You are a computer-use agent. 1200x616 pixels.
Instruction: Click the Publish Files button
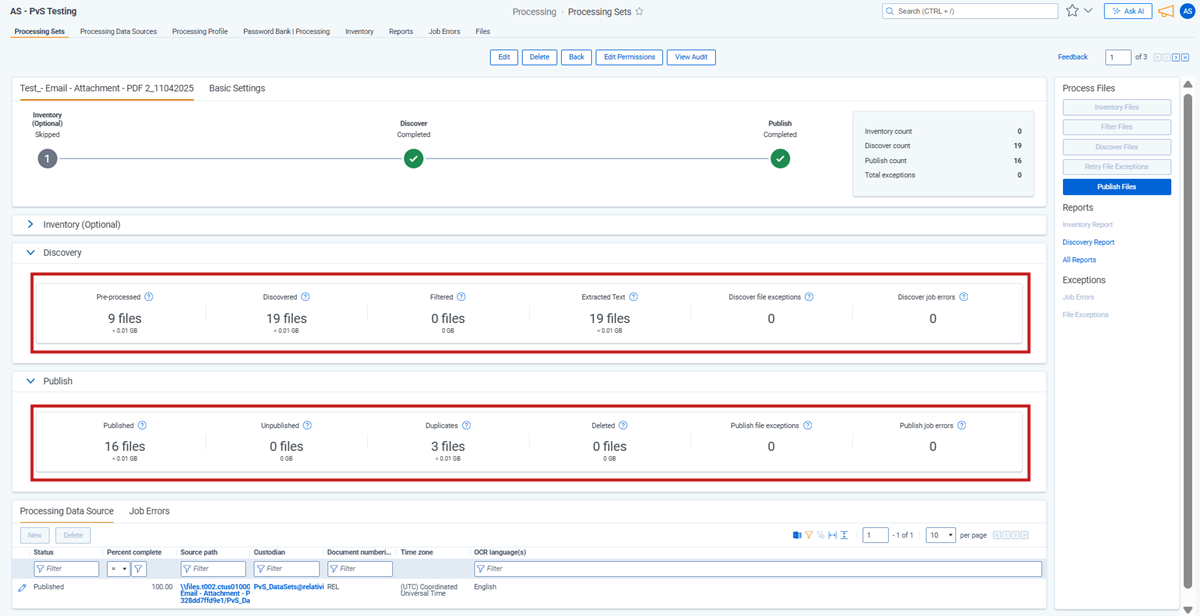click(1116, 187)
